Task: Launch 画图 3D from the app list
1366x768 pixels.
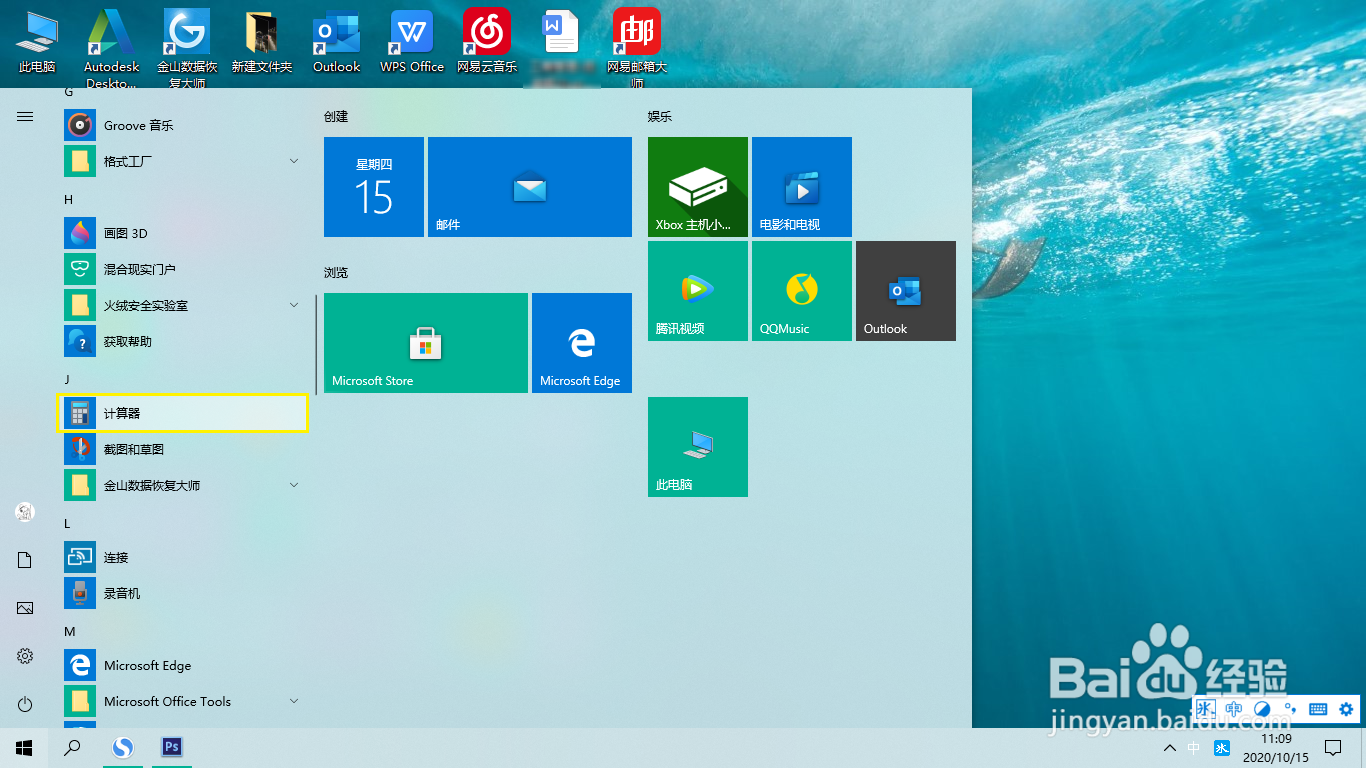Action: [183, 233]
